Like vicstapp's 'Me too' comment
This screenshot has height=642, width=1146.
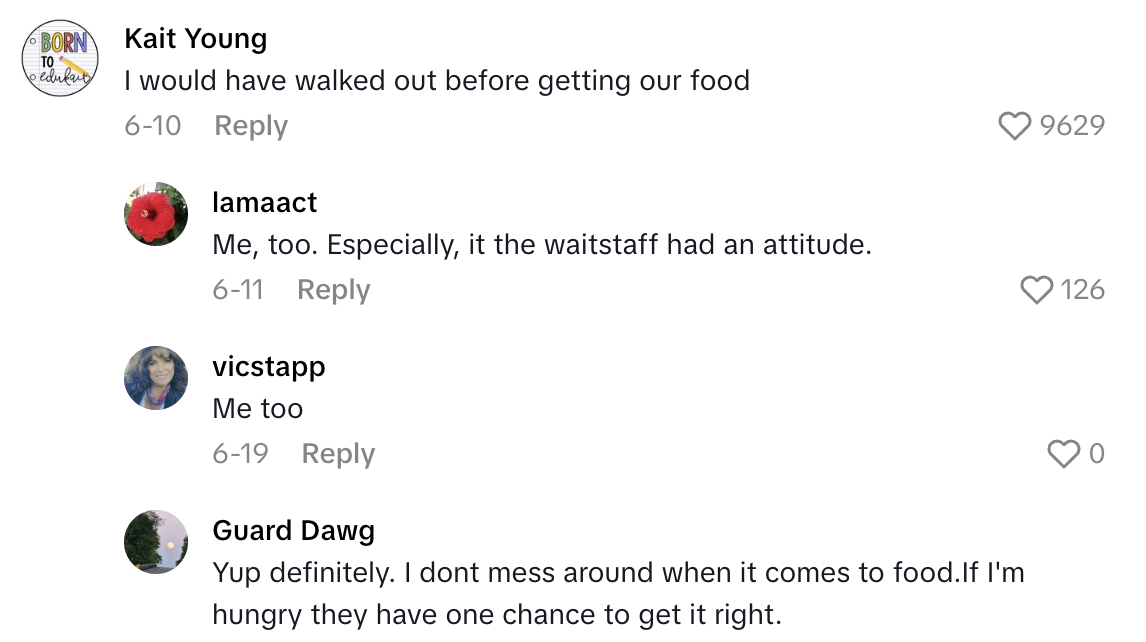click(x=1063, y=453)
